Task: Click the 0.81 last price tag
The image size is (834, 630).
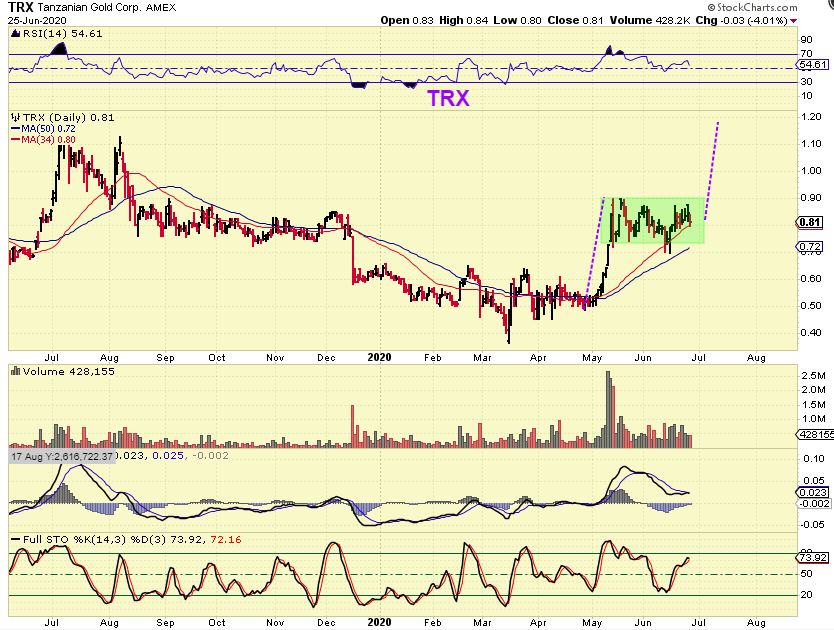Action: pyautogui.click(x=810, y=222)
